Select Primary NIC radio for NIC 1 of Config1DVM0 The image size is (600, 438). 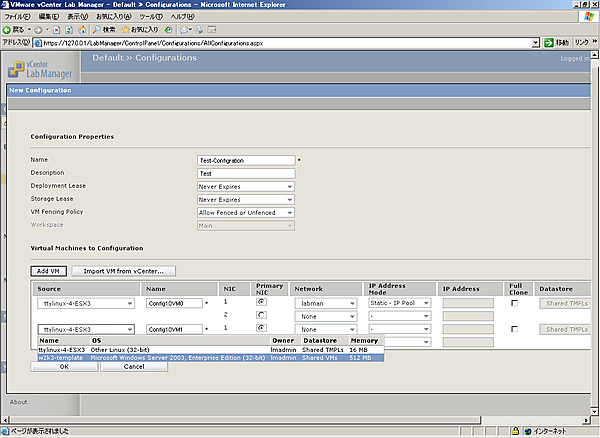click(261, 301)
